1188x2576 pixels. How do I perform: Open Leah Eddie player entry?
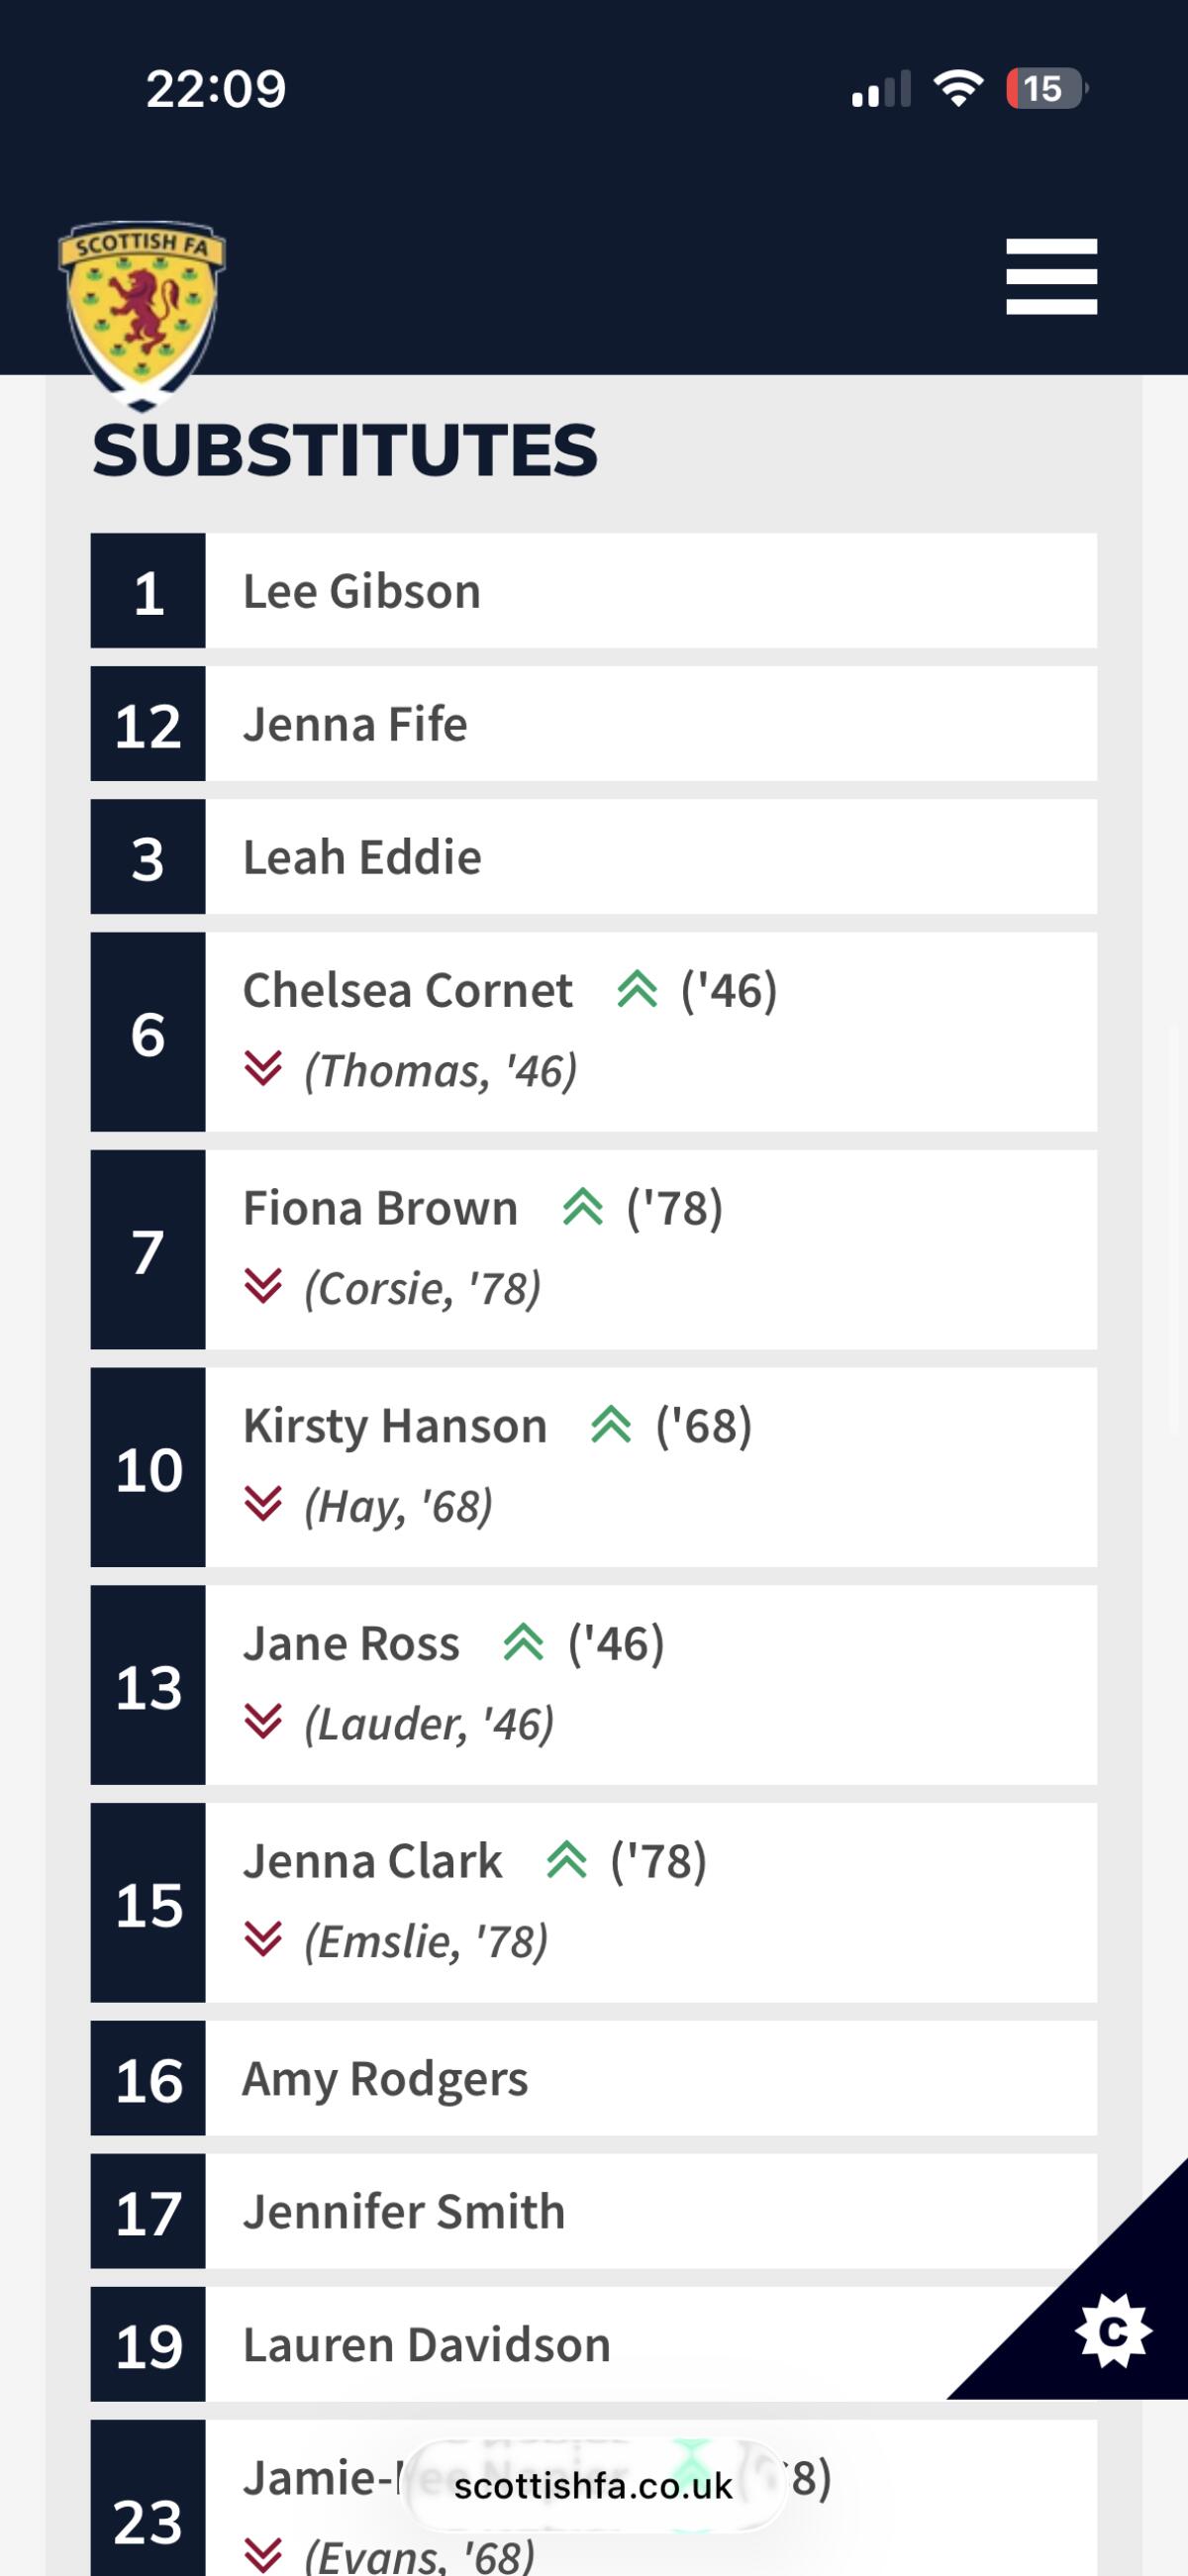(594, 857)
